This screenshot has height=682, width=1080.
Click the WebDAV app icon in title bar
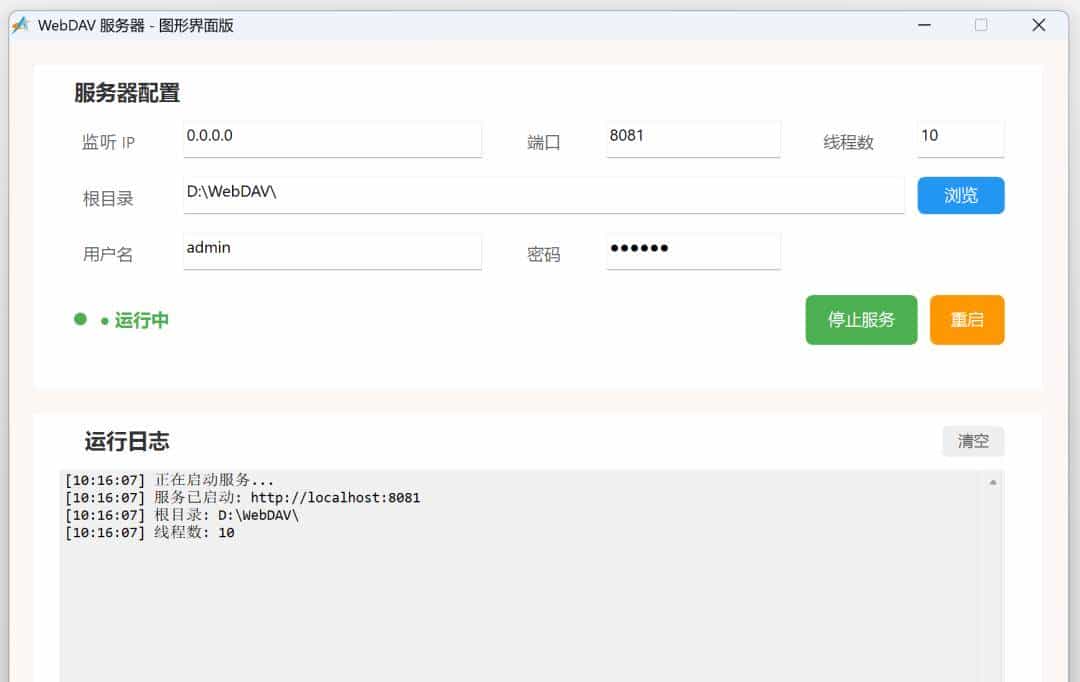click(x=18, y=24)
